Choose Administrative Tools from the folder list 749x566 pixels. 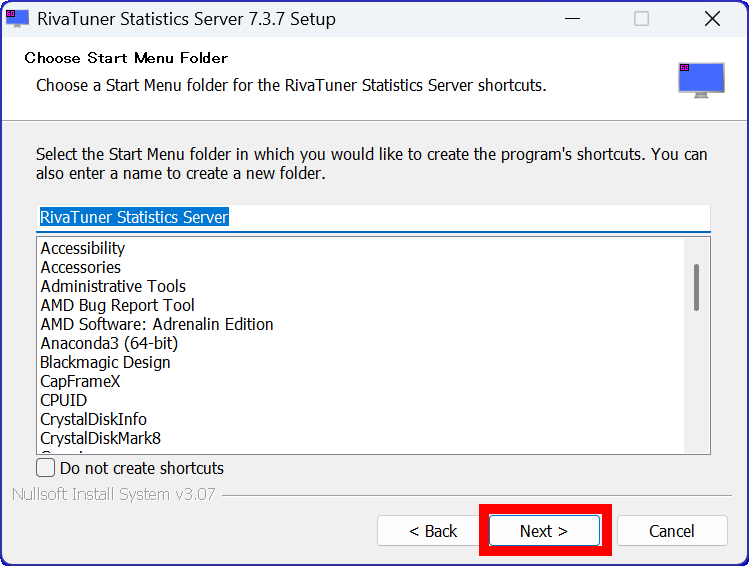(x=113, y=286)
